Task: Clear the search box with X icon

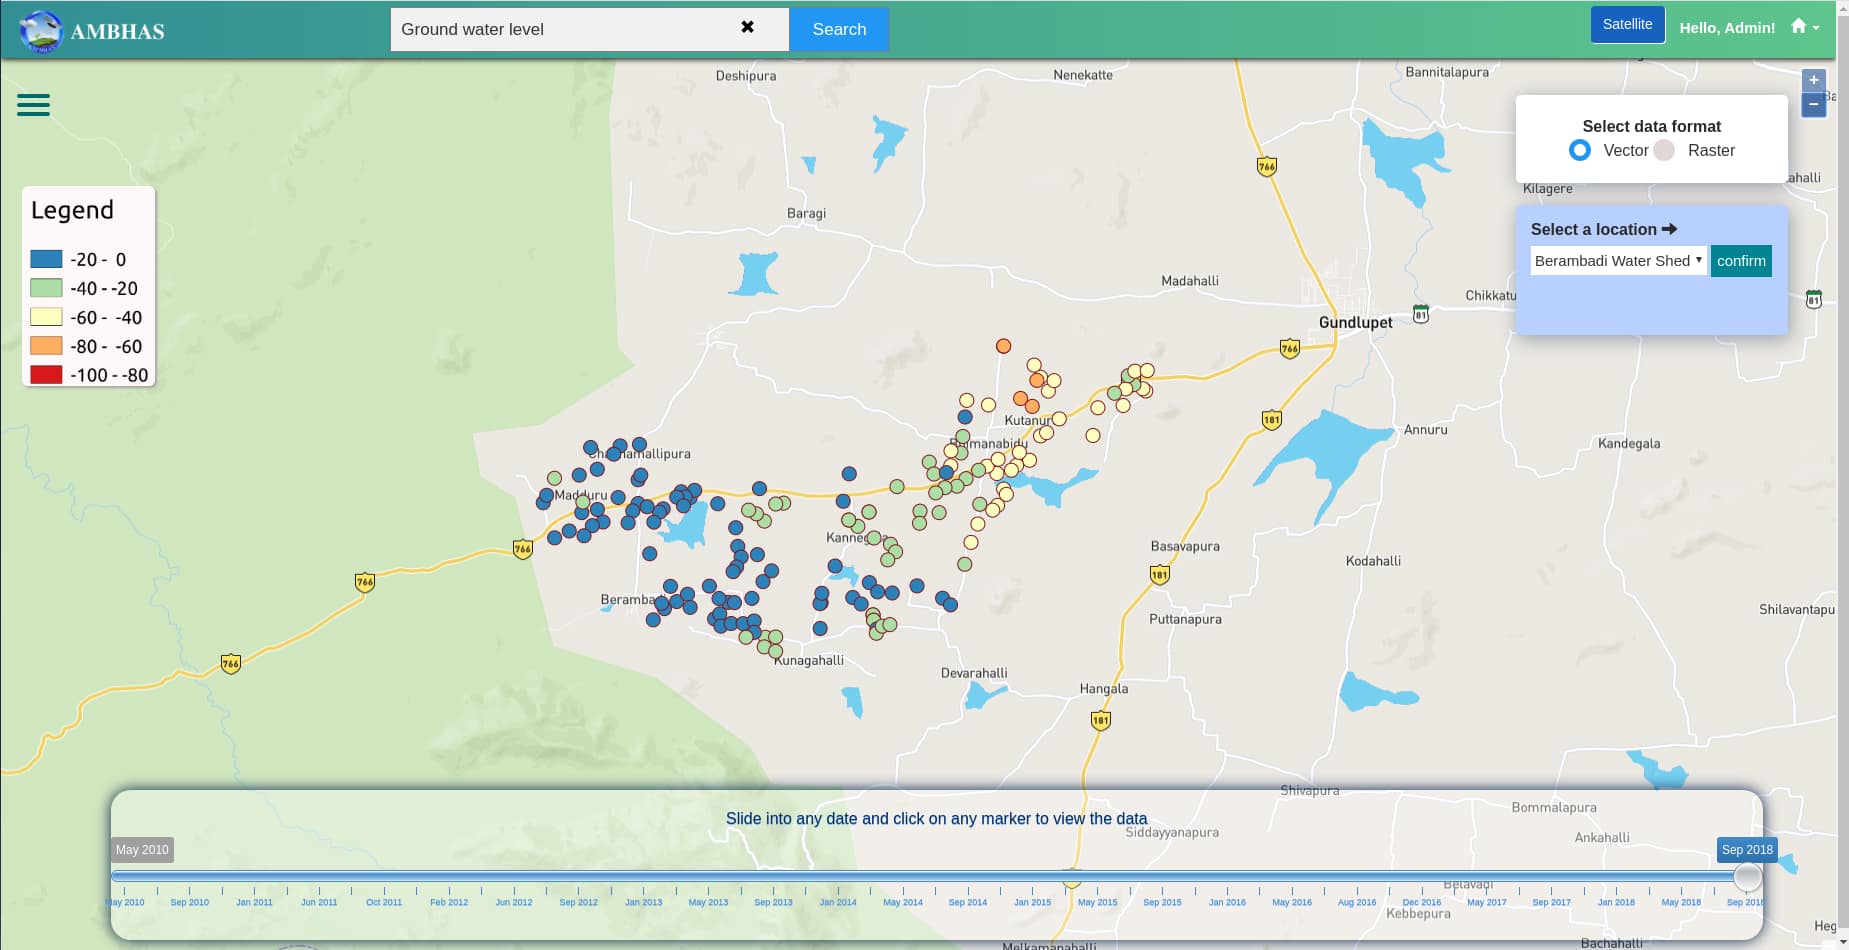Action: point(747,28)
